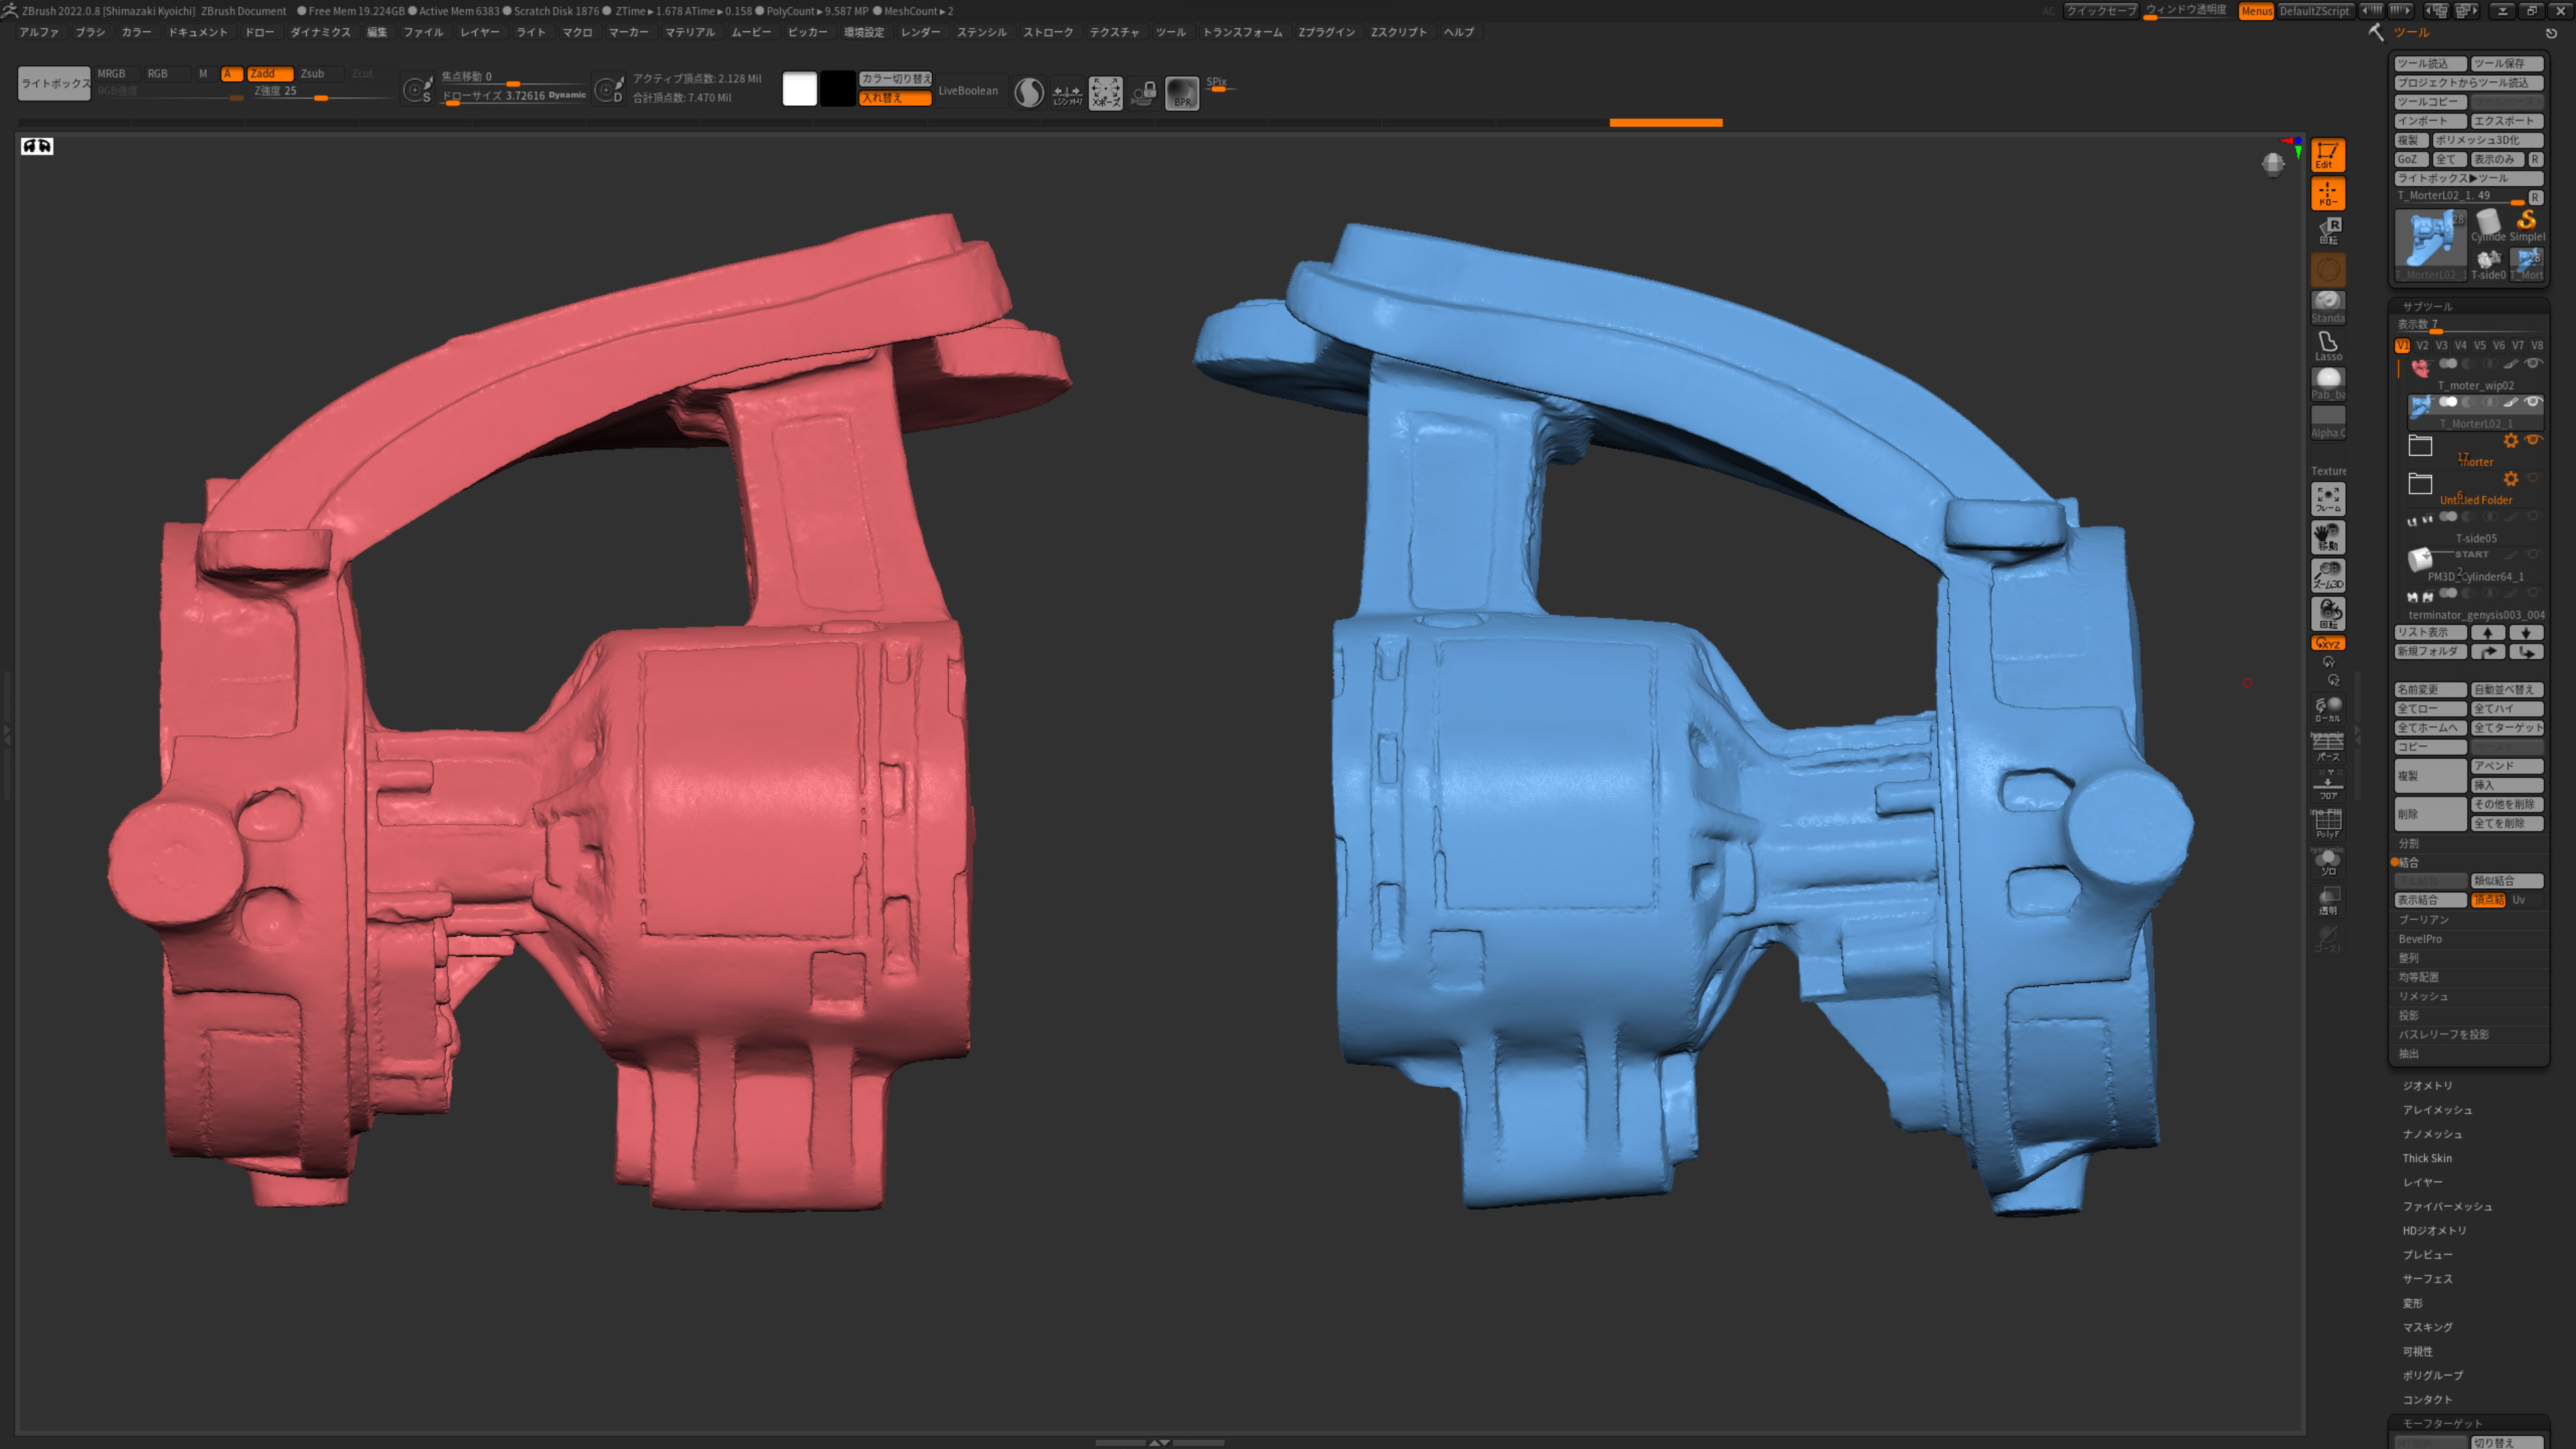2576x1449 pixels.
Task: Click the エクスポート button
Action: point(2506,121)
